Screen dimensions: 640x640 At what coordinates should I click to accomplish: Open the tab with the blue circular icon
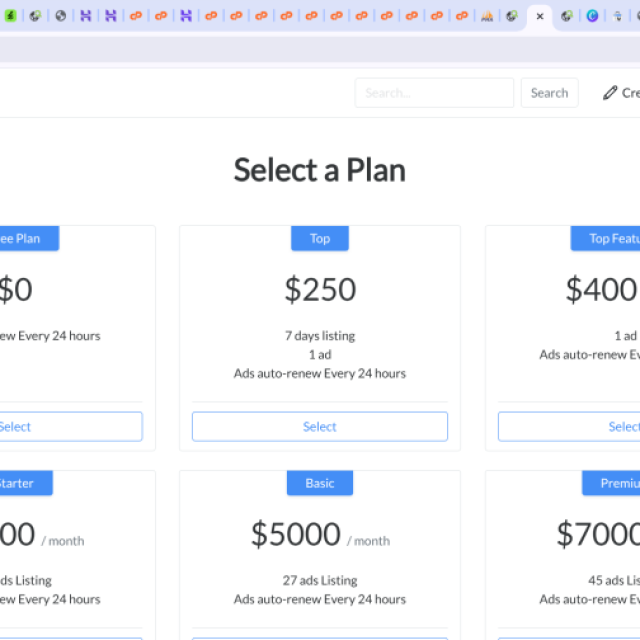(592, 16)
